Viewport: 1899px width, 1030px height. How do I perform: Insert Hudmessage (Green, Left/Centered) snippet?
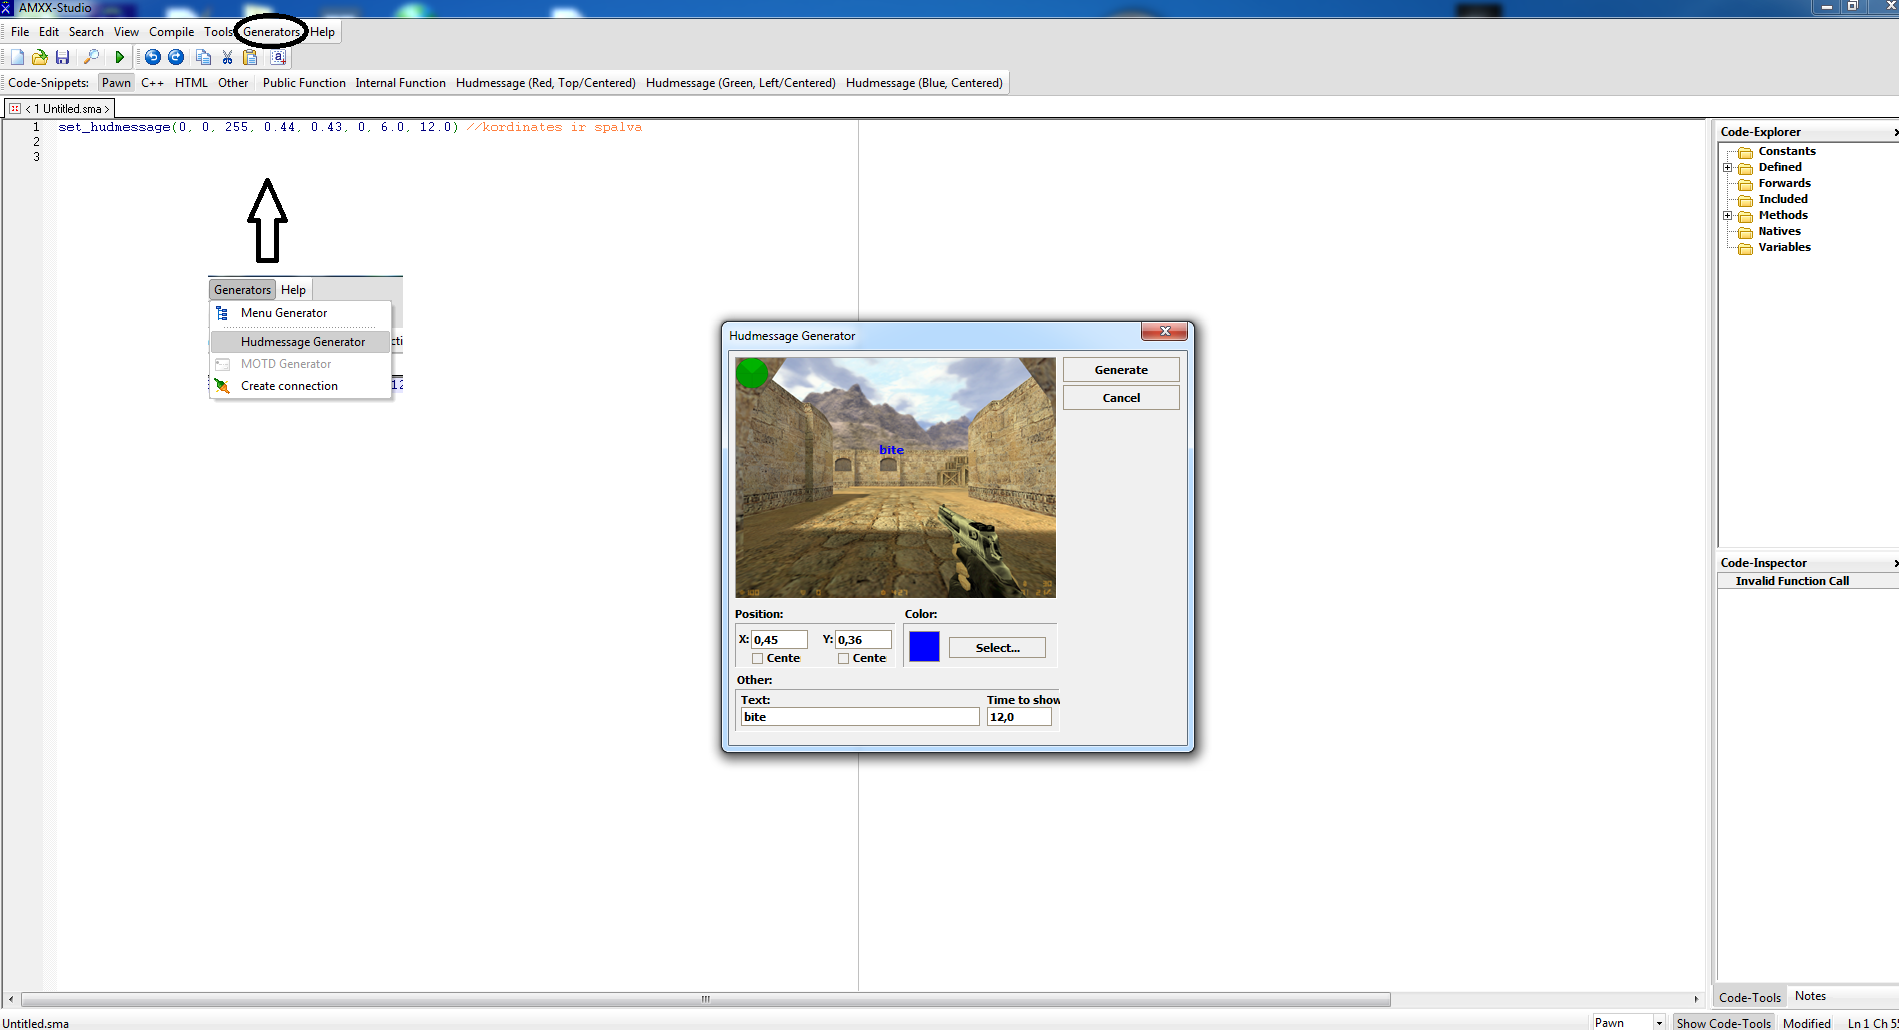(x=741, y=83)
